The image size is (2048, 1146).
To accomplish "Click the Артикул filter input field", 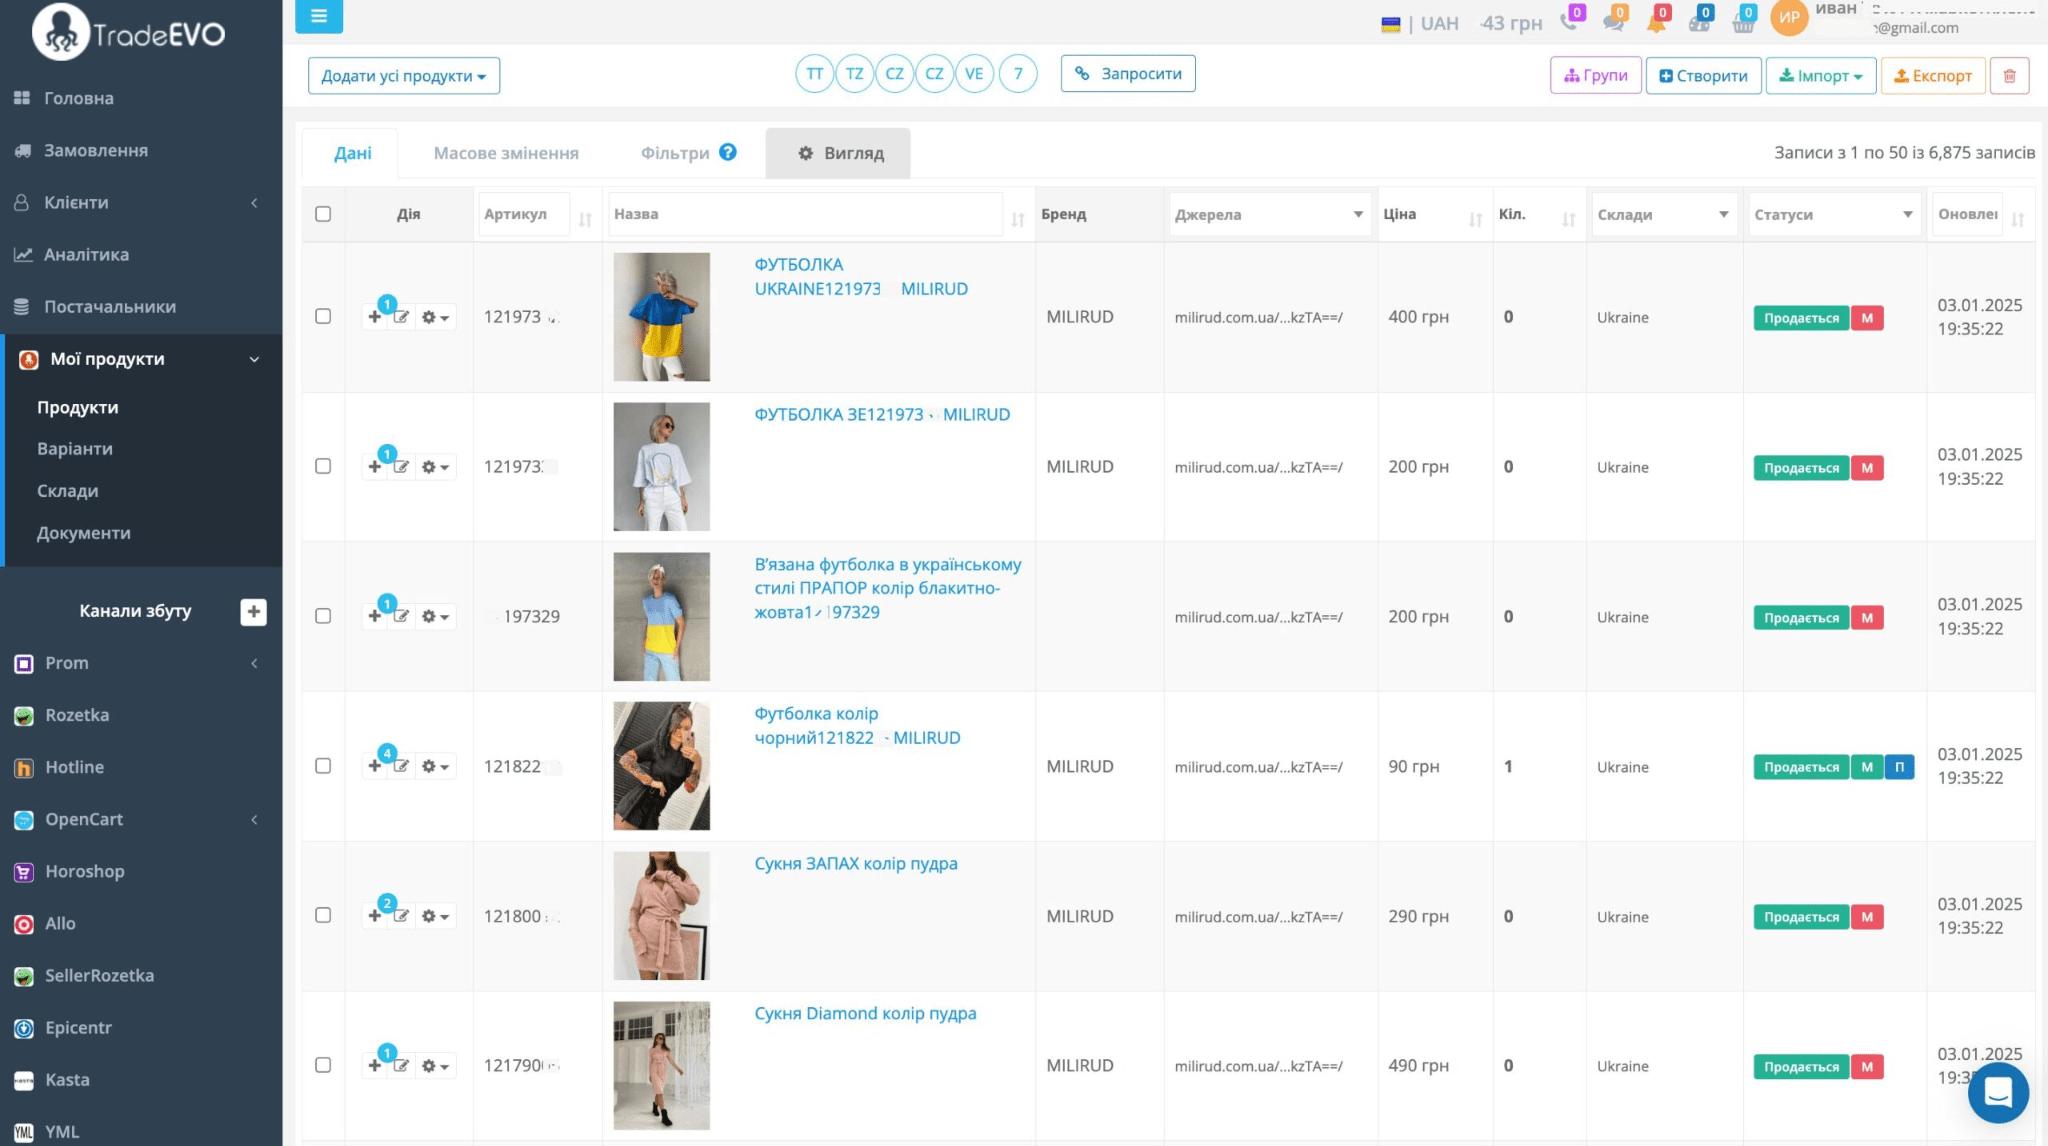I will (524, 214).
